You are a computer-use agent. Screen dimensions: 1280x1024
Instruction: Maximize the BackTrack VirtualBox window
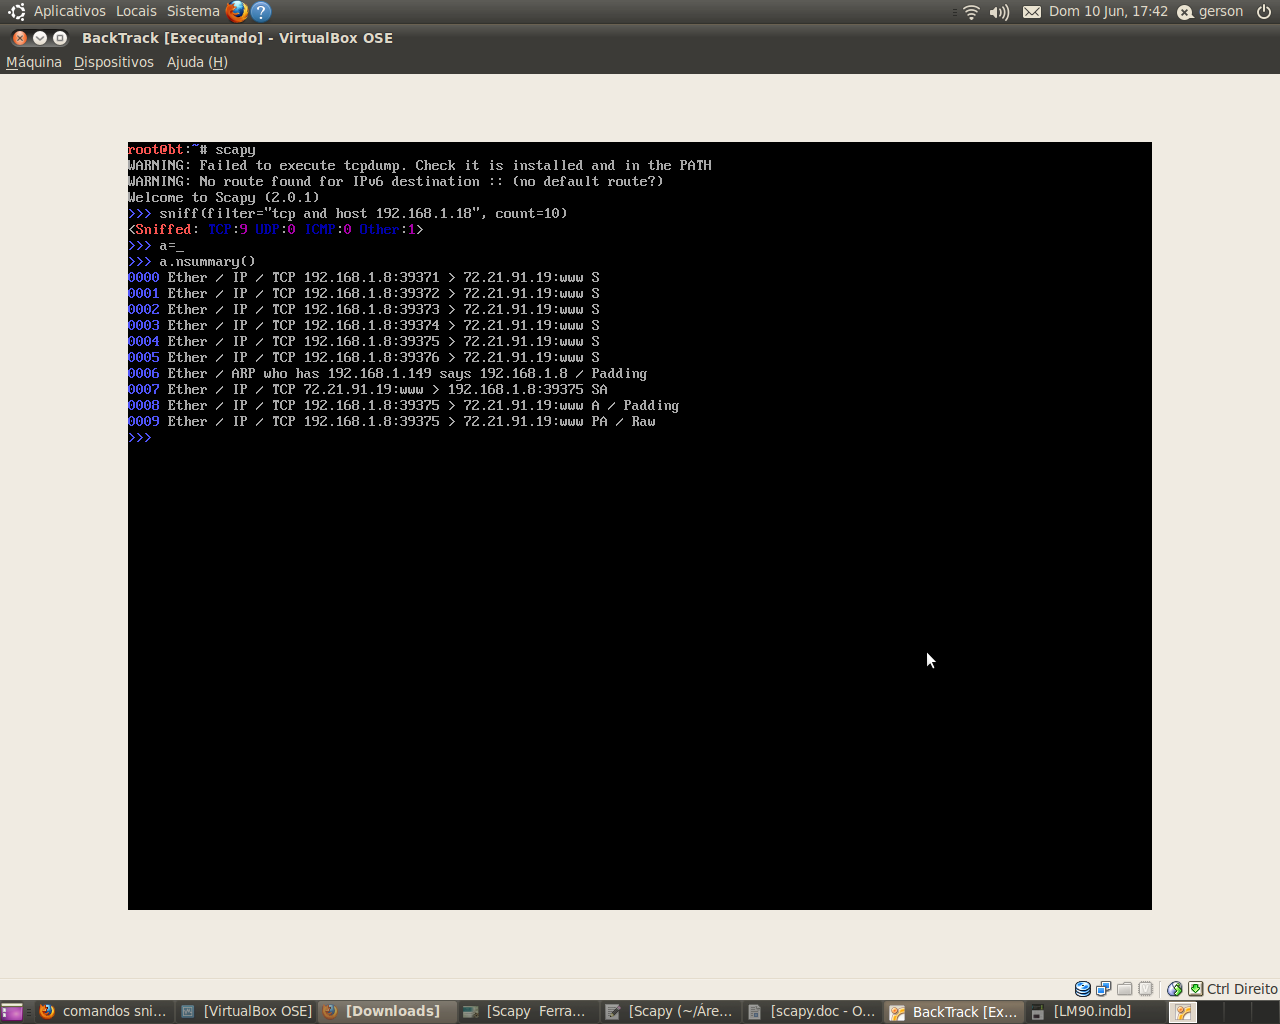60,38
